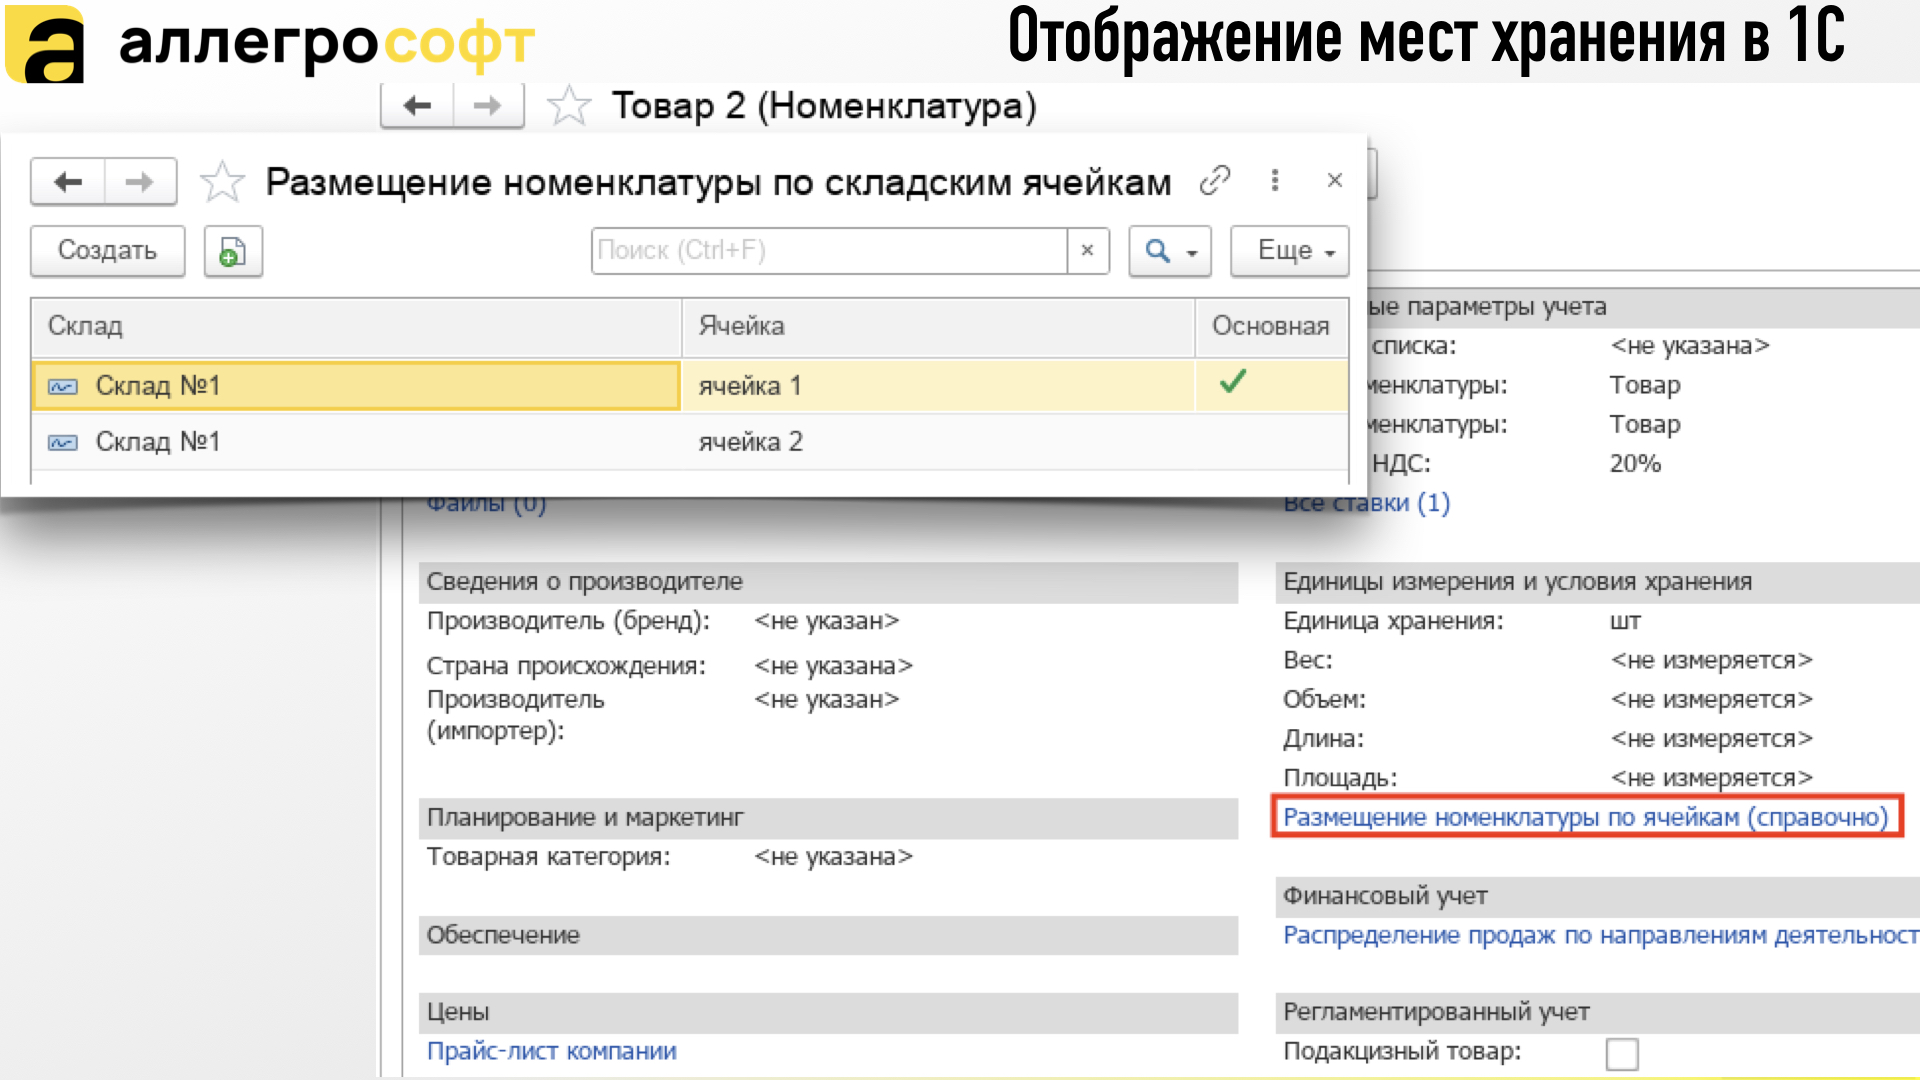Click the Сведения о производителе section header
This screenshot has width=1920, height=1080.
click(828, 582)
